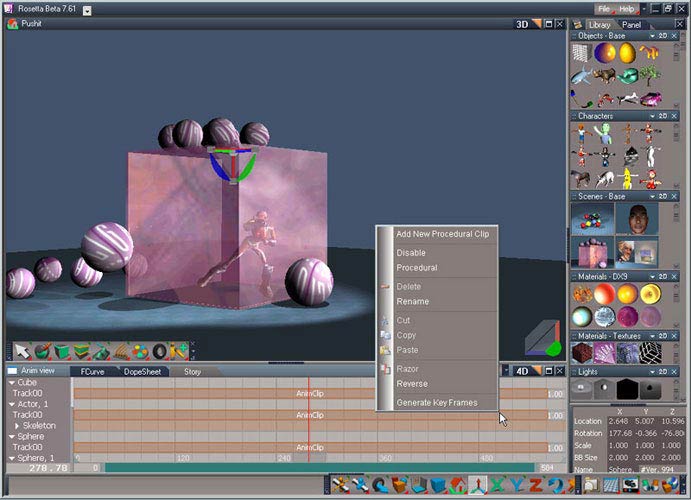Toggle 3D view mode button in viewport
Viewport: 691px width, 500px height.
click(x=522, y=24)
